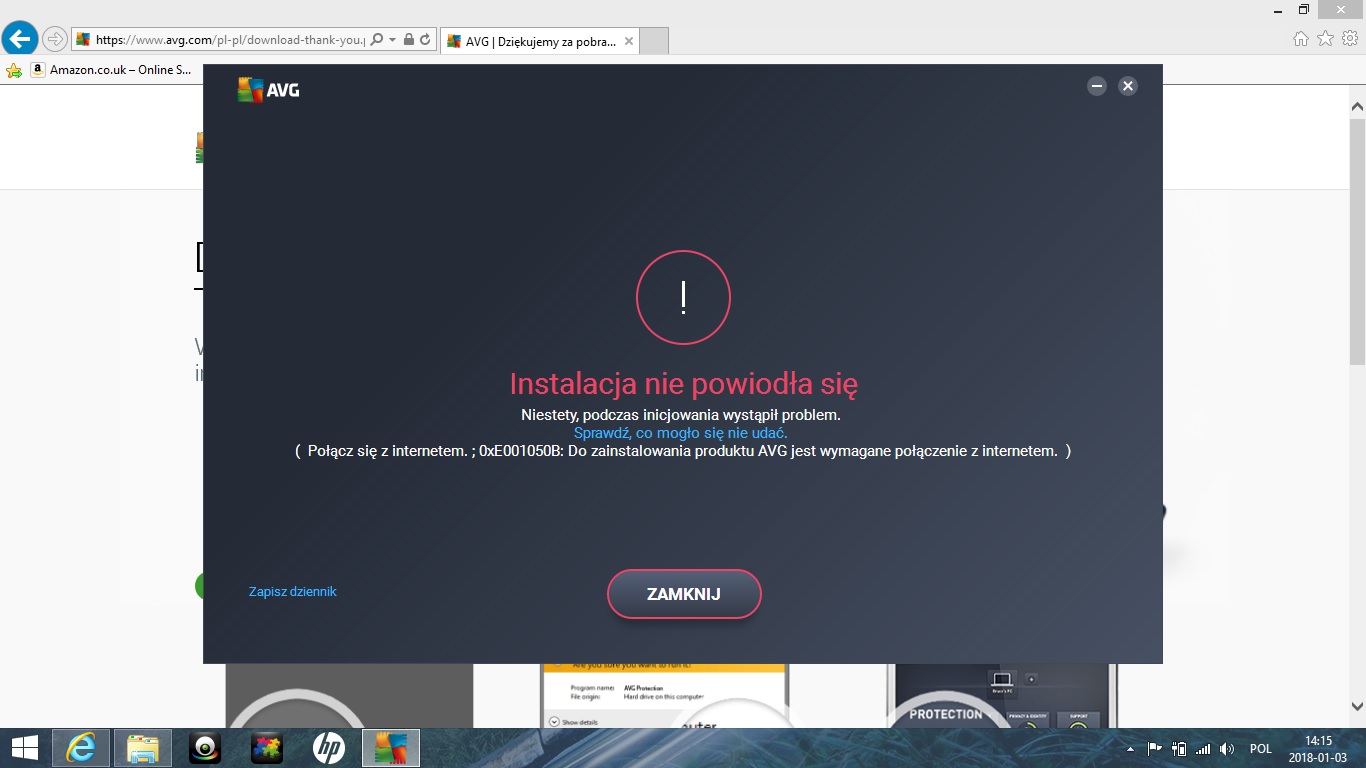Close the AVG installer with the X icon
The width and height of the screenshot is (1366, 768).
[1128, 86]
